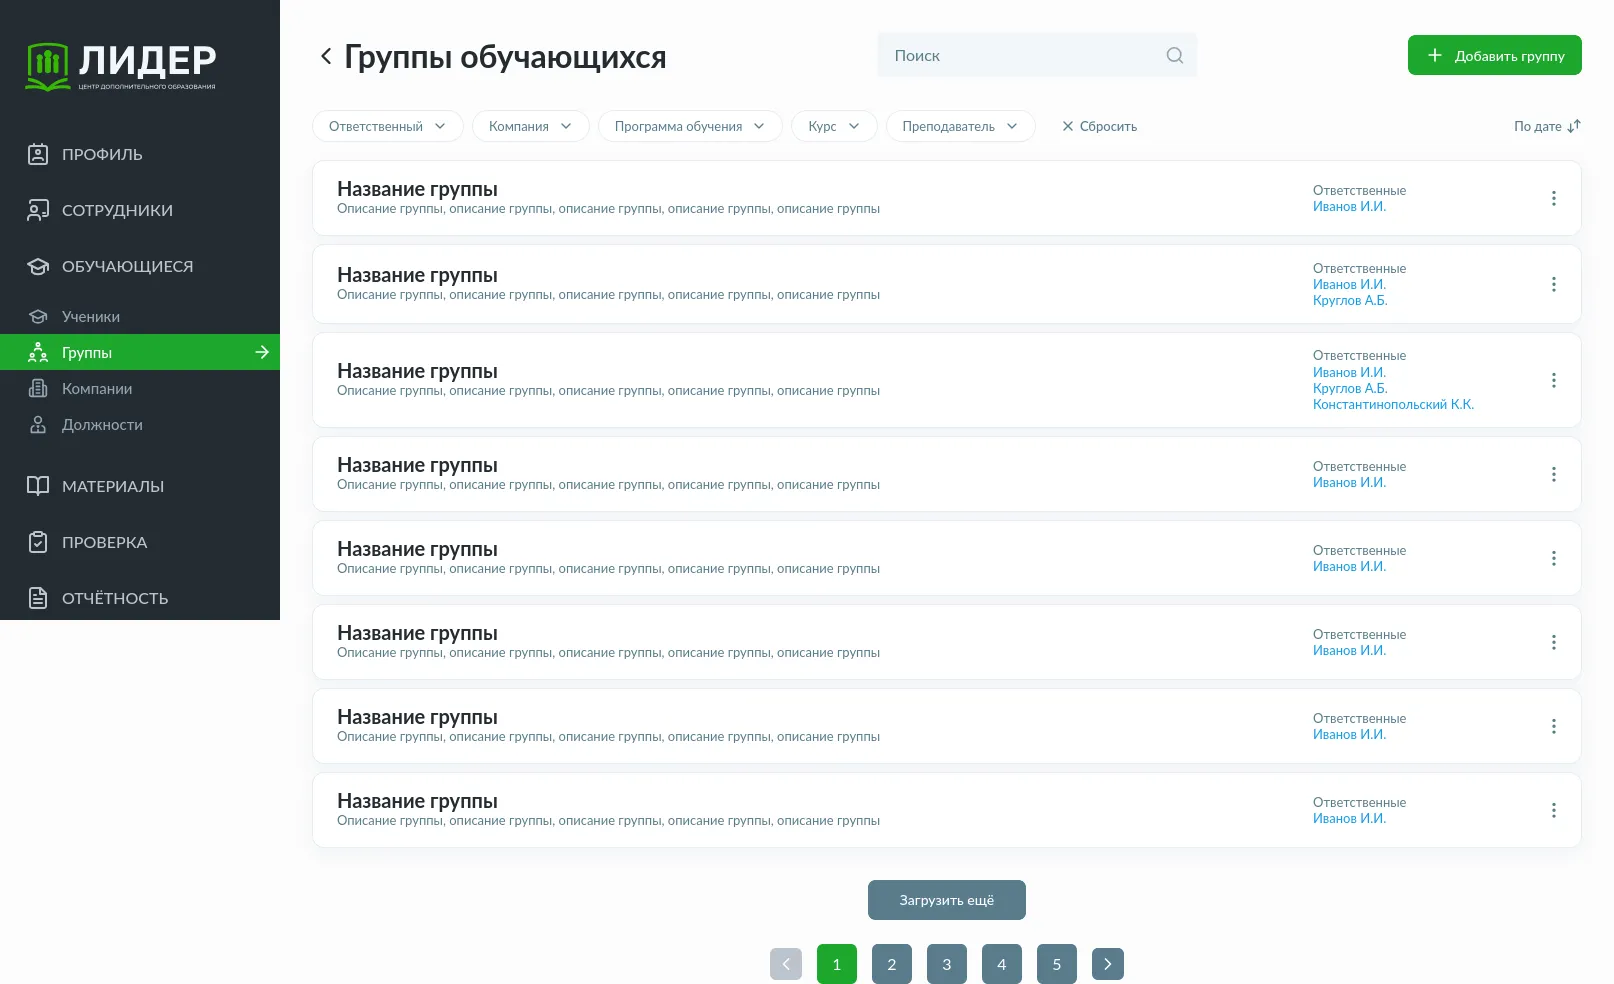Open МАТЕРИАЛЫ section label
This screenshot has width=1614, height=984.
pos(113,486)
